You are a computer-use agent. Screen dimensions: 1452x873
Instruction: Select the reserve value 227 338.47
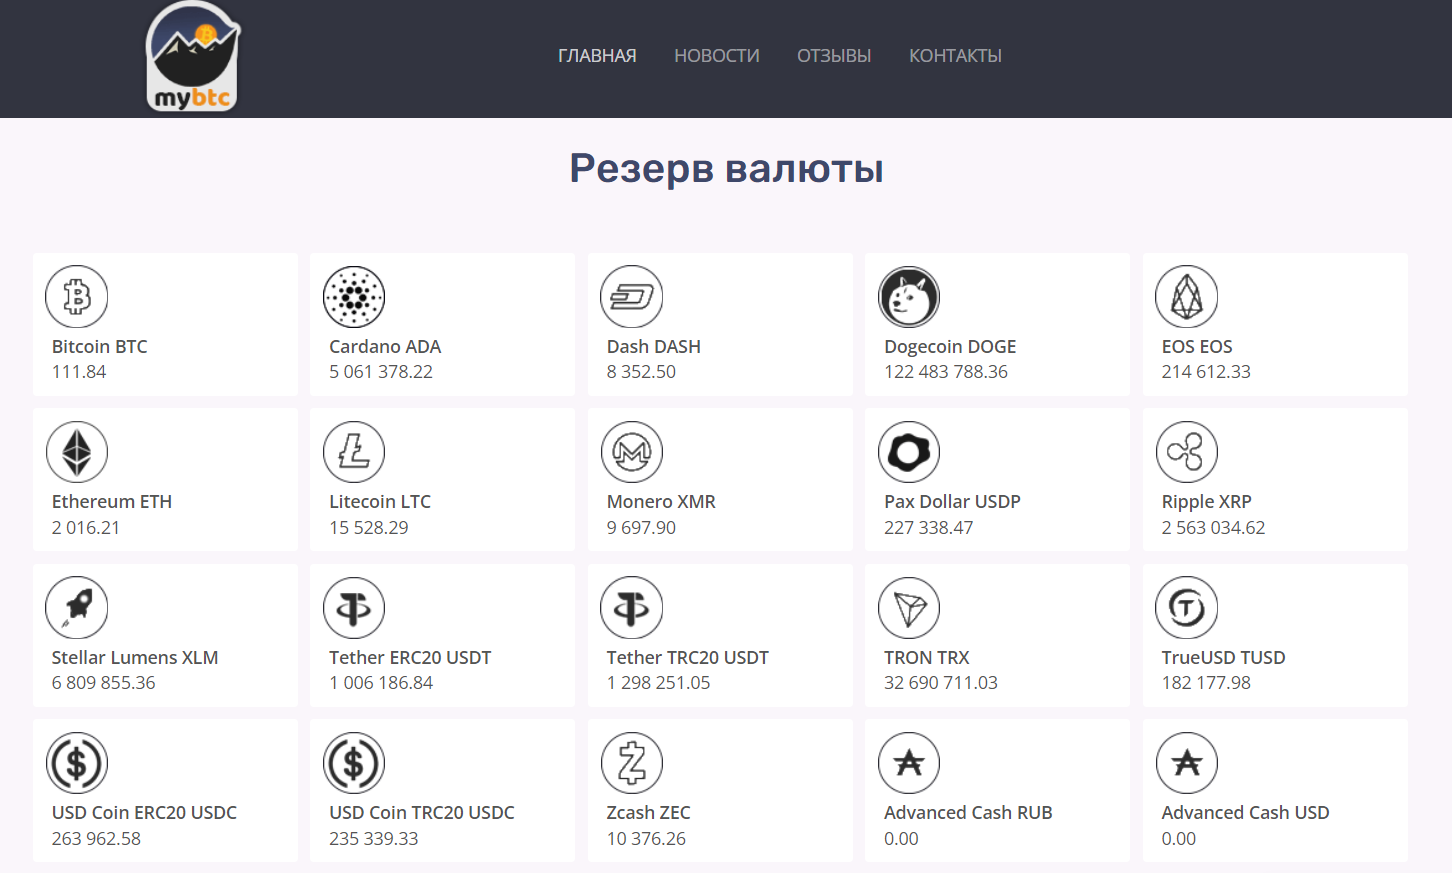click(x=928, y=528)
